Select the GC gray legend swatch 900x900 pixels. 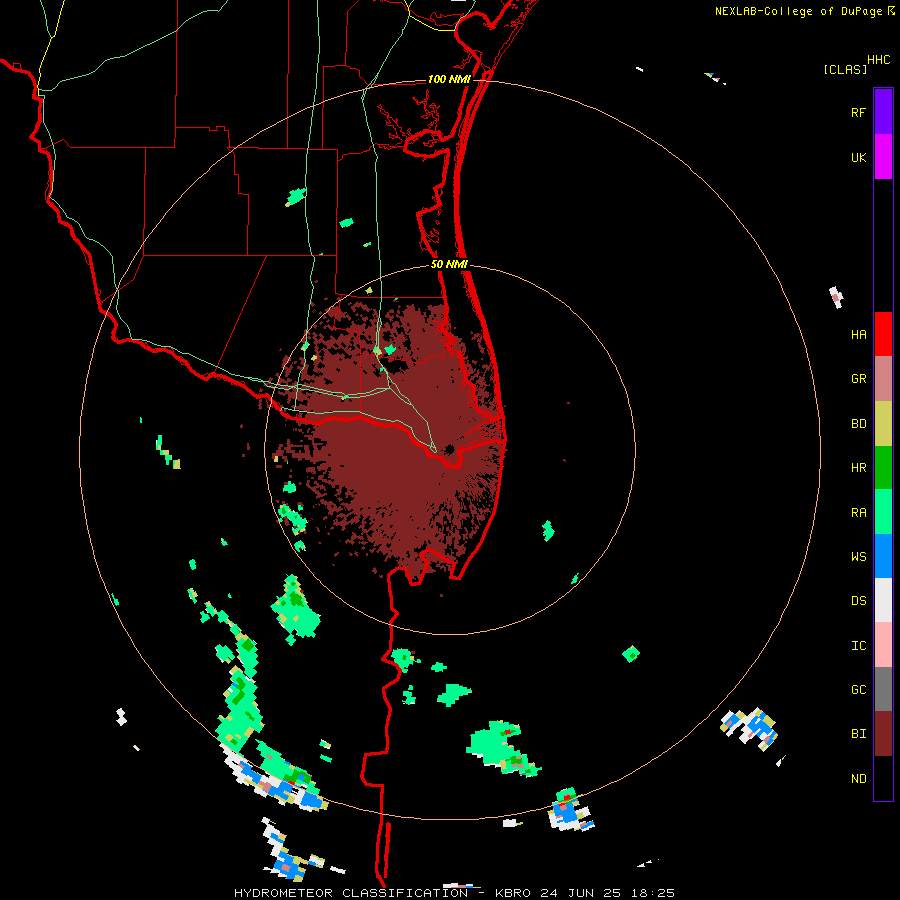(x=883, y=689)
